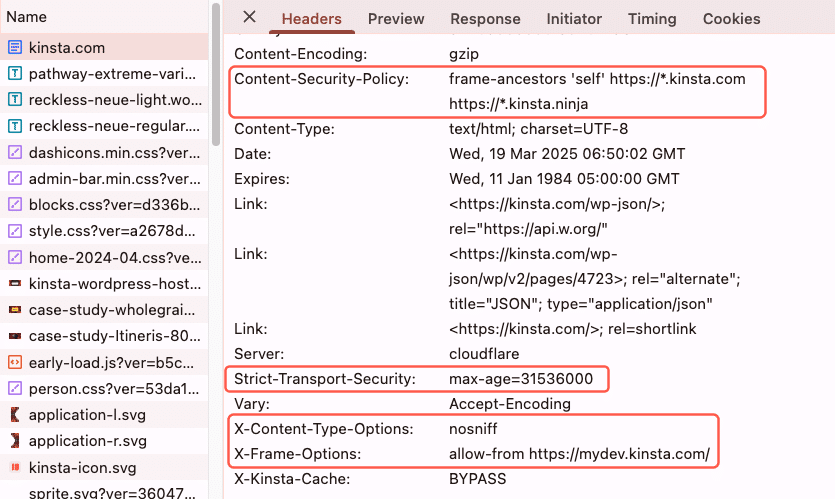Image resolution: width=835 pixels, height=499 pixels.
Task: Select the application-l.svg request
Action: [104, 415]
